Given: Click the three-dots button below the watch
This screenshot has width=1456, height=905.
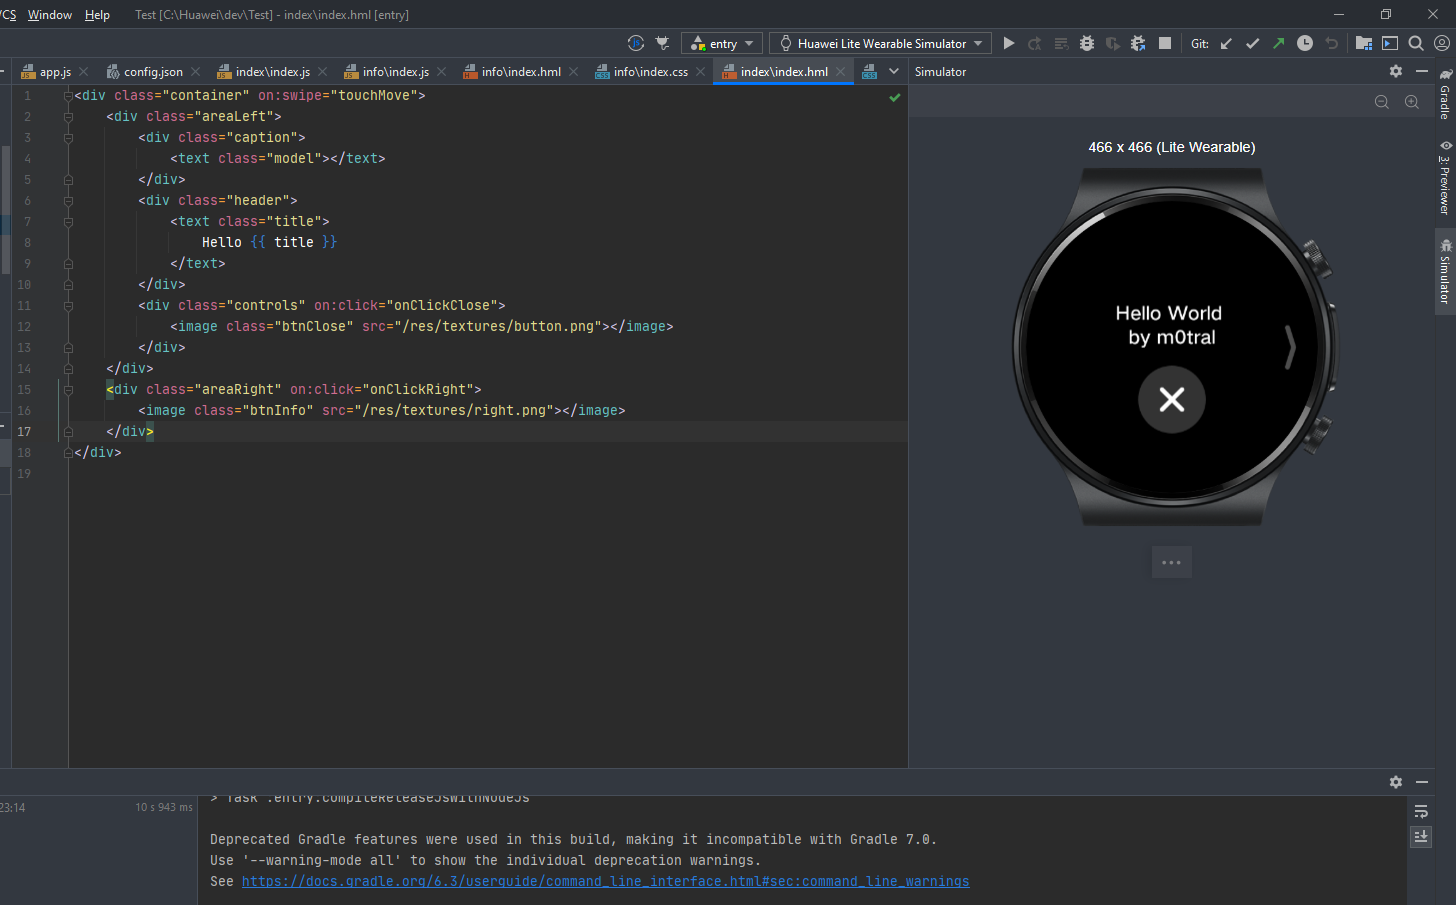Looking at the screenshot, I should 1171,562.
